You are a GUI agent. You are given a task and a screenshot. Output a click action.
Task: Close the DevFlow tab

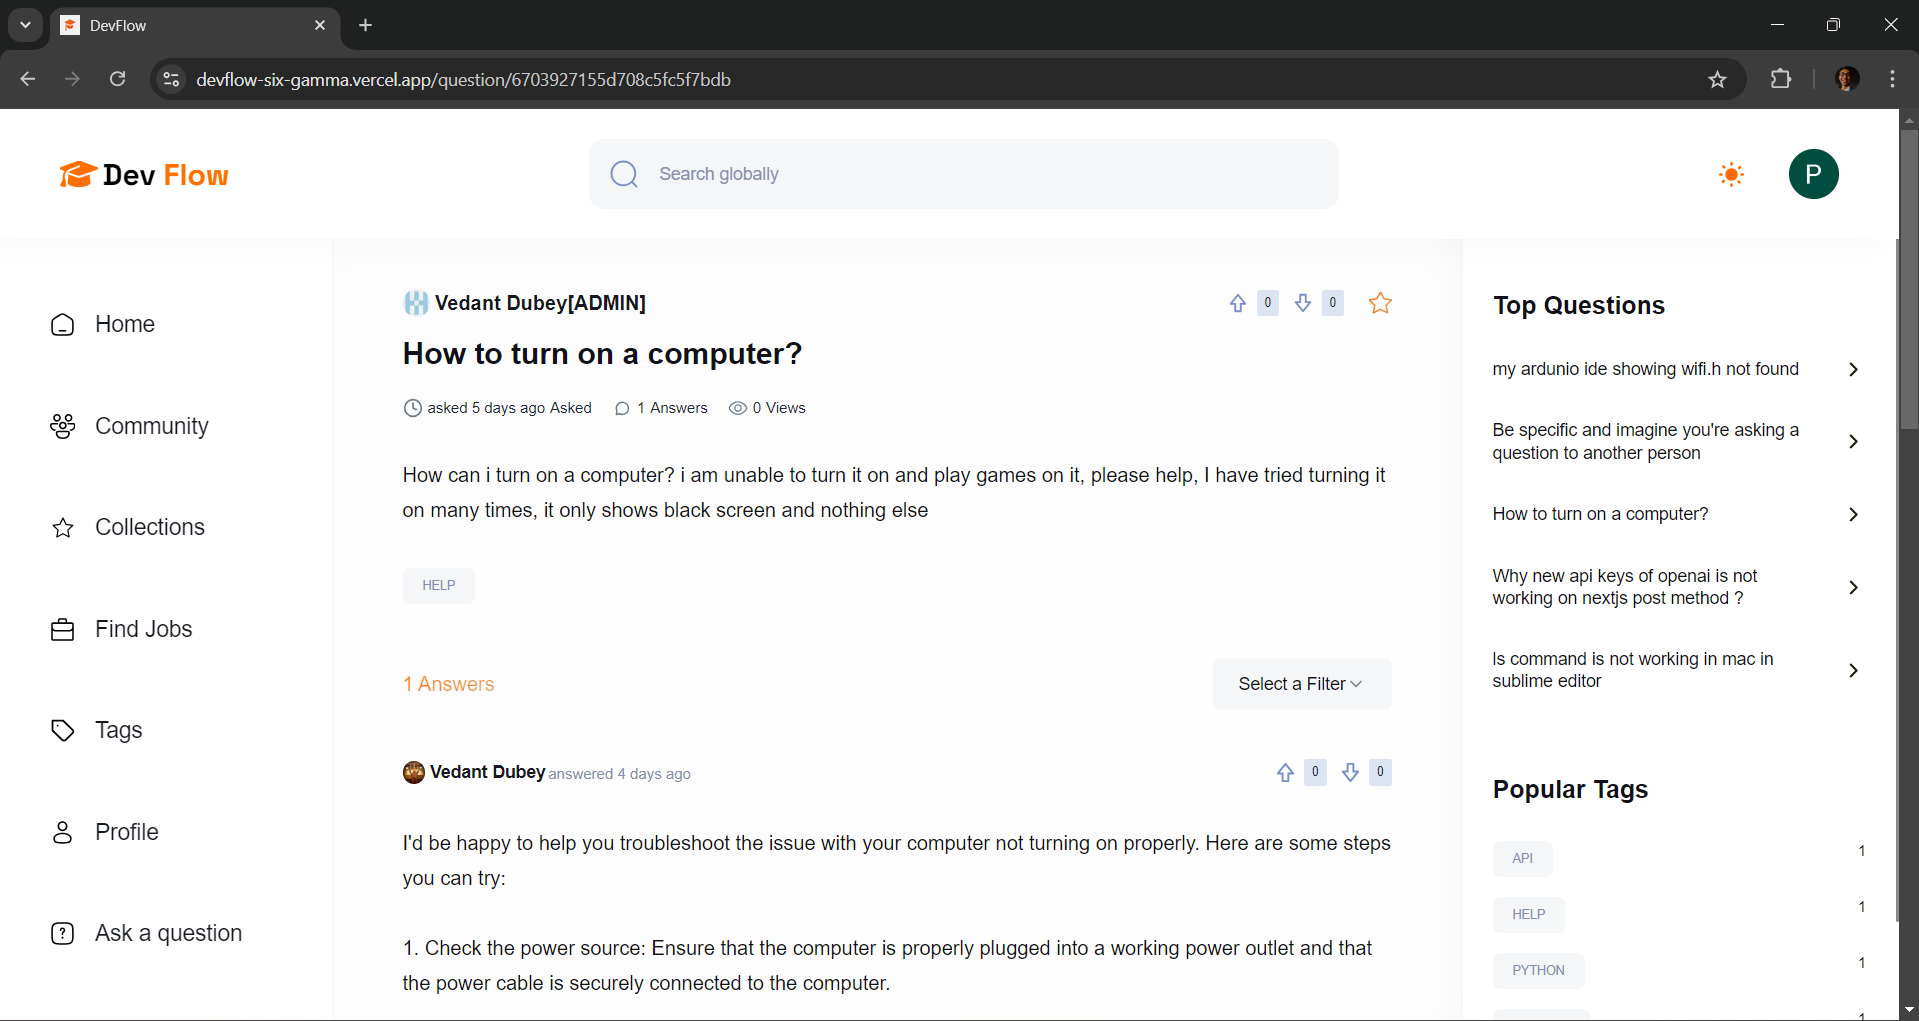click(320, 25)
